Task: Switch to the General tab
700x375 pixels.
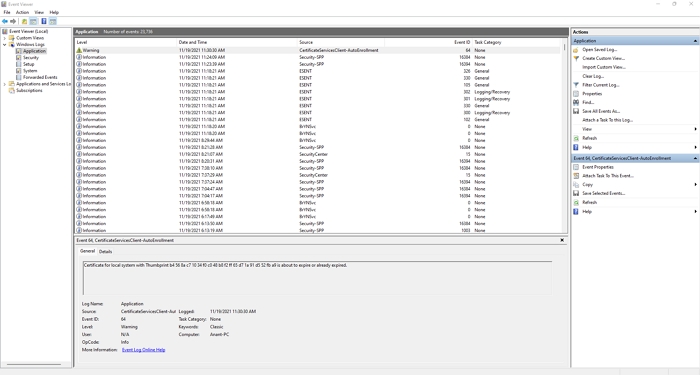Action: pos(87,251)
